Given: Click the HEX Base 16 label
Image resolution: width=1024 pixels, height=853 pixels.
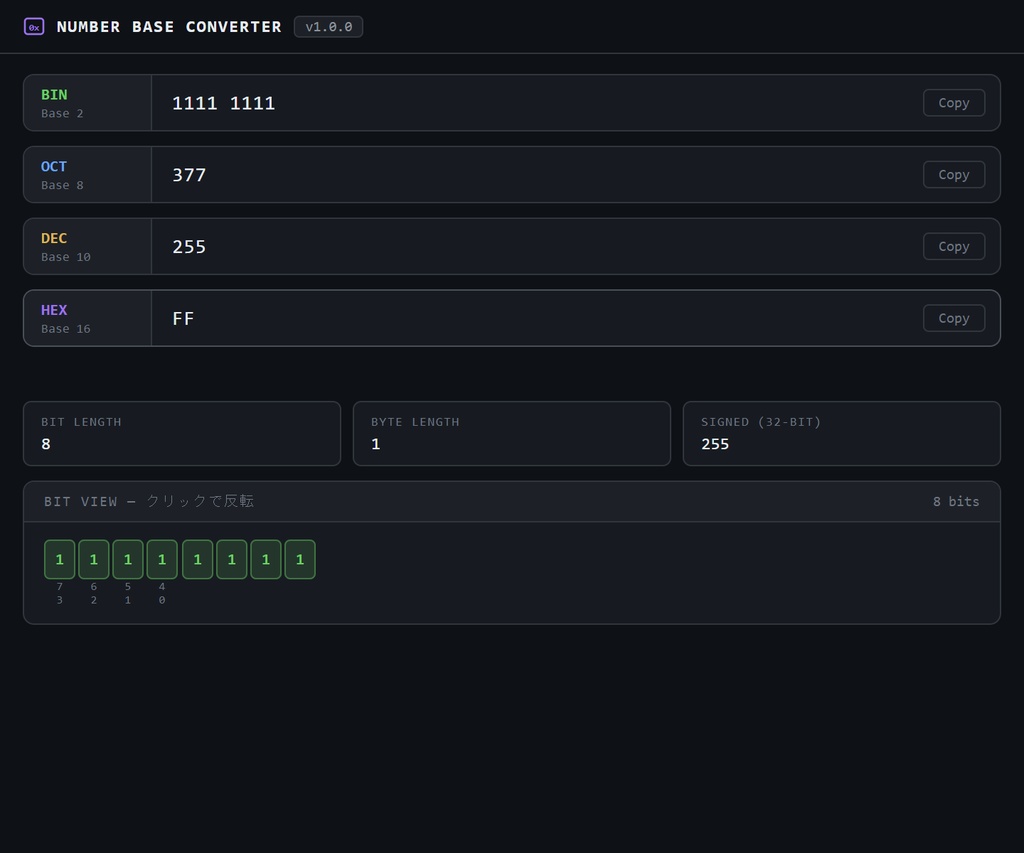Looking at the screenshot, I should point(88,318).
